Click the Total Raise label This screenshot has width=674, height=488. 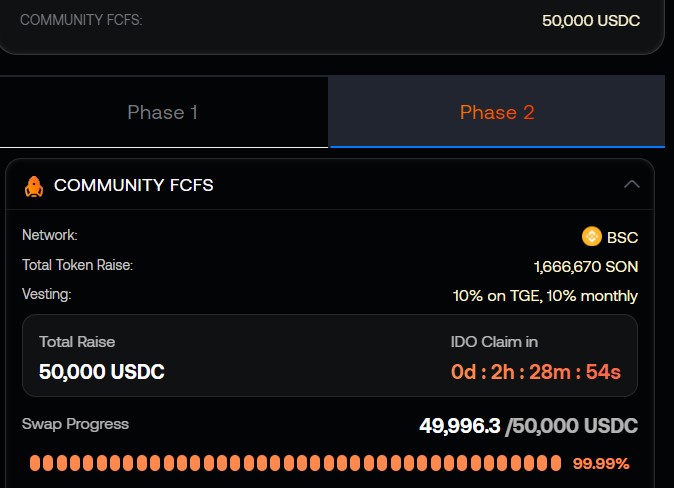77,342
